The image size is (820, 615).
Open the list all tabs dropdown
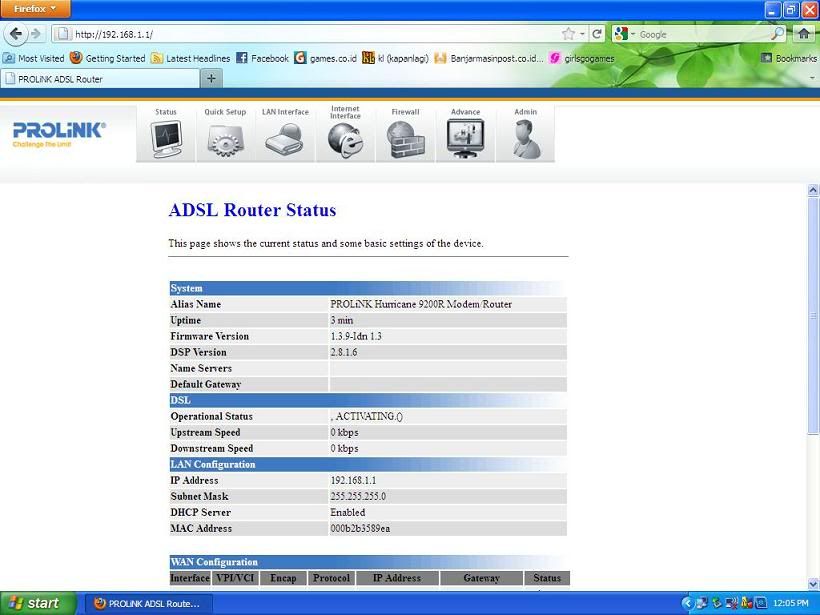[812, 78]
